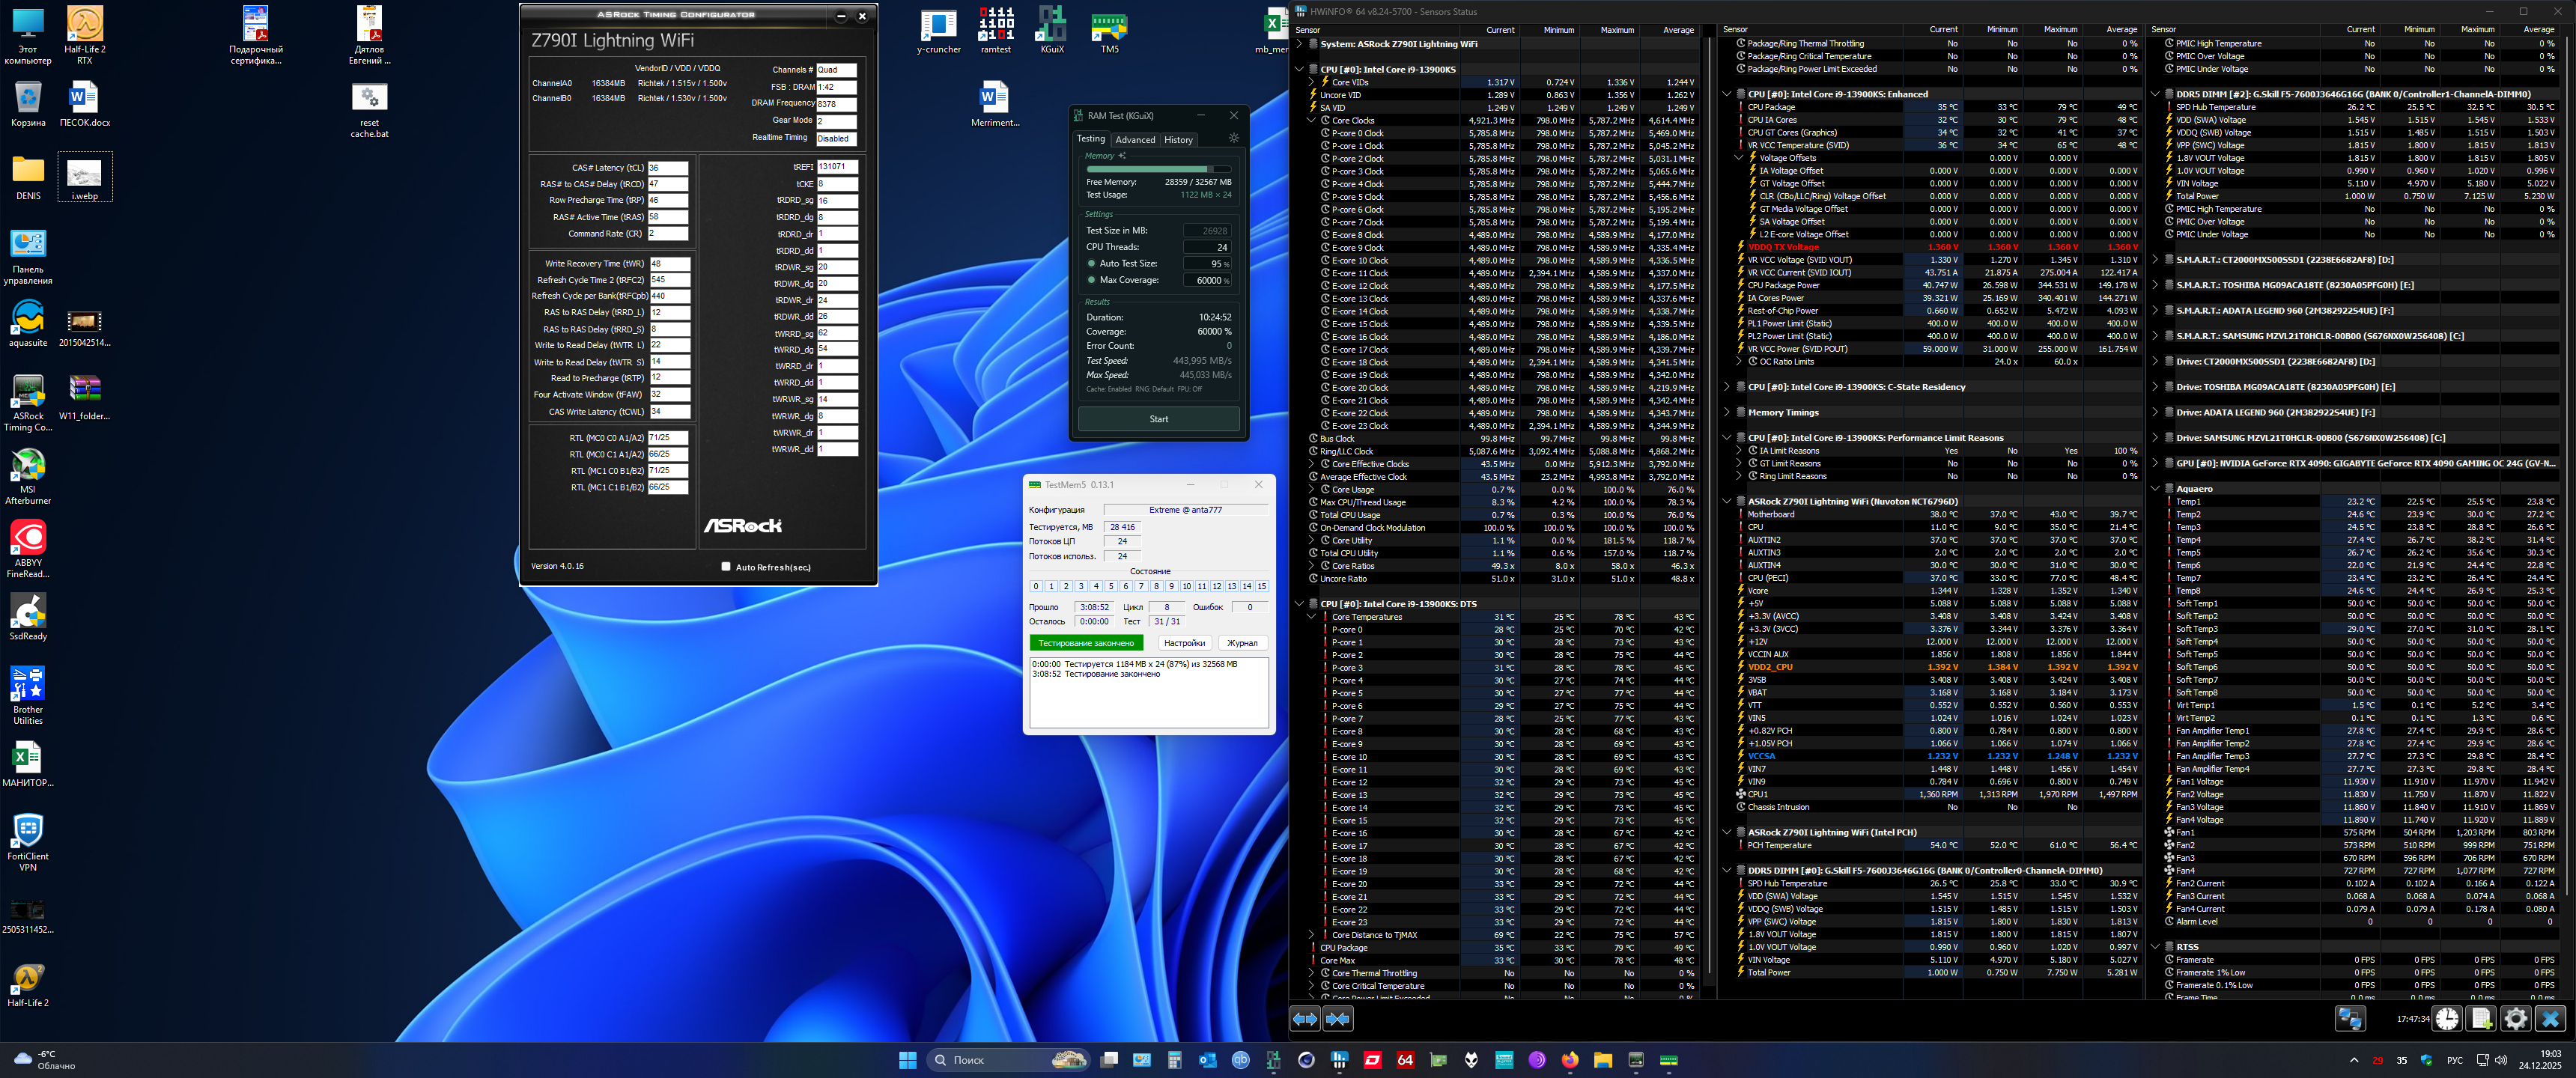Click HWiNFO log file add icon
The width and height of the screenshot is (2576, 1078).
point(2482,1019)
